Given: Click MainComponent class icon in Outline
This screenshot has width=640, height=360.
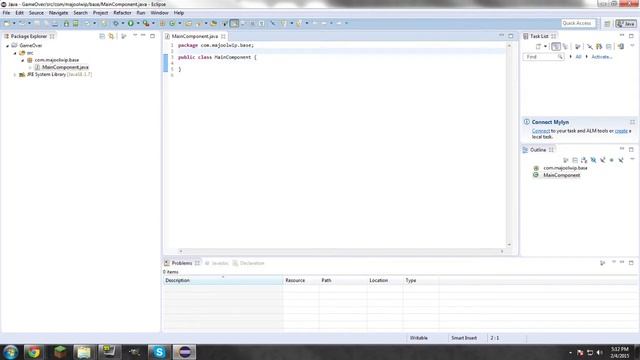Looking at the screenshot, I should pos(536,175).
